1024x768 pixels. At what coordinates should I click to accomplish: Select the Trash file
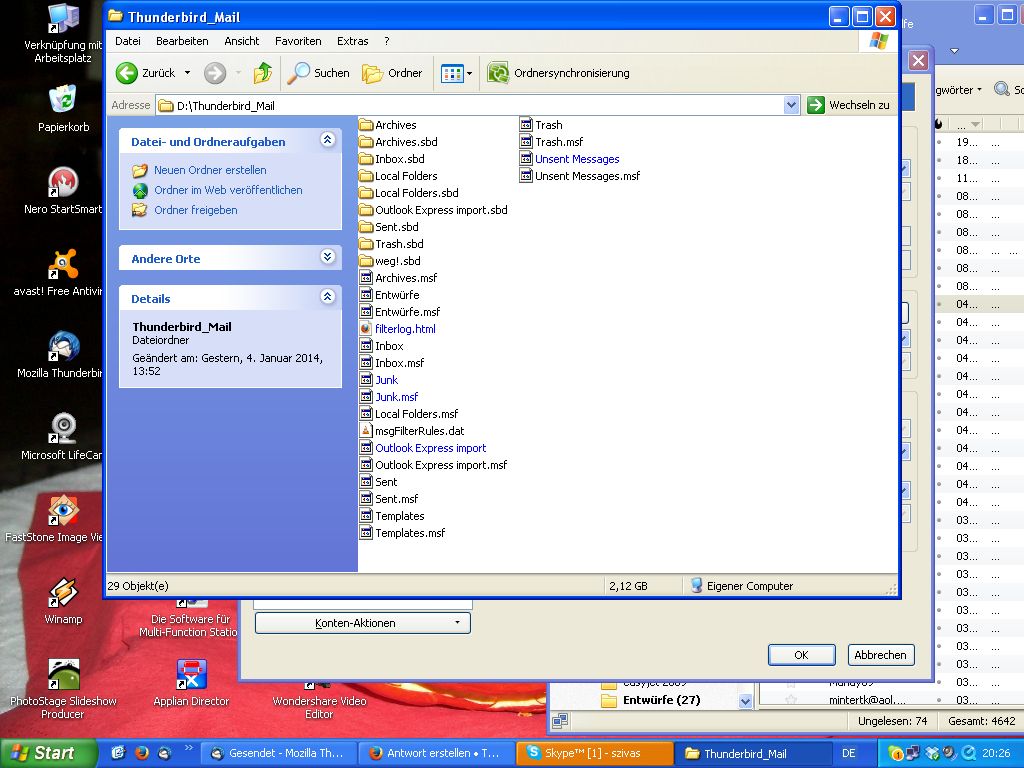pos(541,125)
